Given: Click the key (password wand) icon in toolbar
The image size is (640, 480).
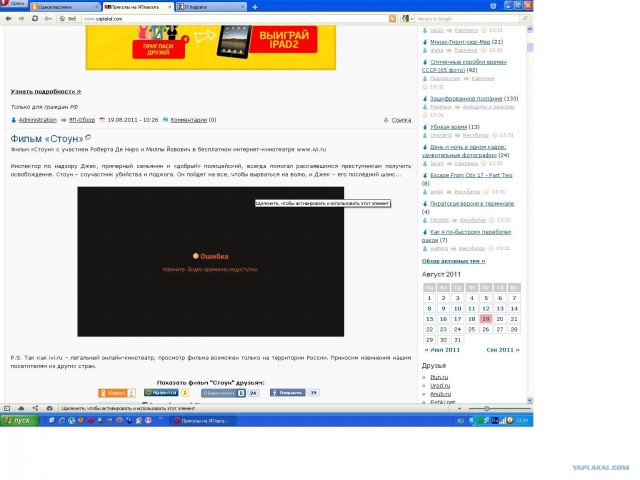Looking at the screenshot, I should point(48,18).
